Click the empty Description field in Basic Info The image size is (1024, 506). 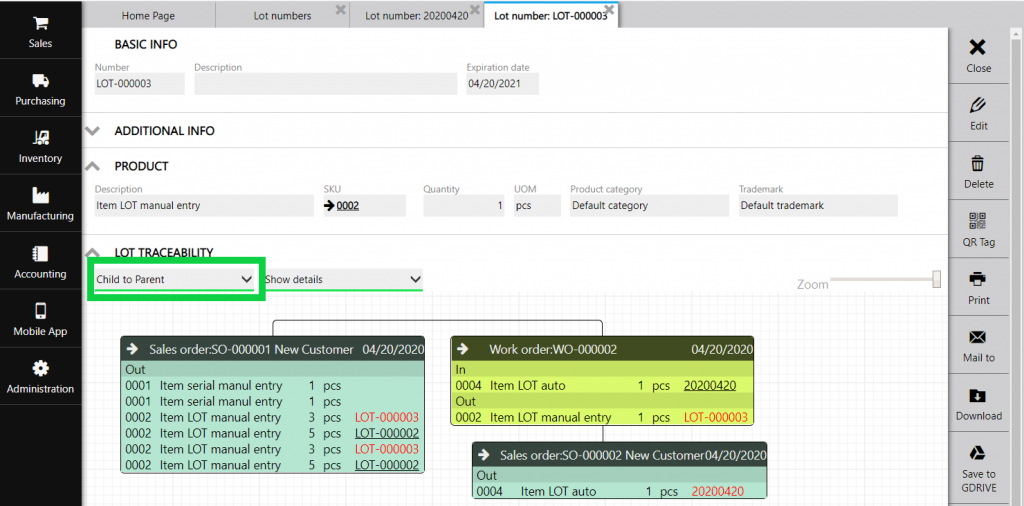(x=325, y=84)
